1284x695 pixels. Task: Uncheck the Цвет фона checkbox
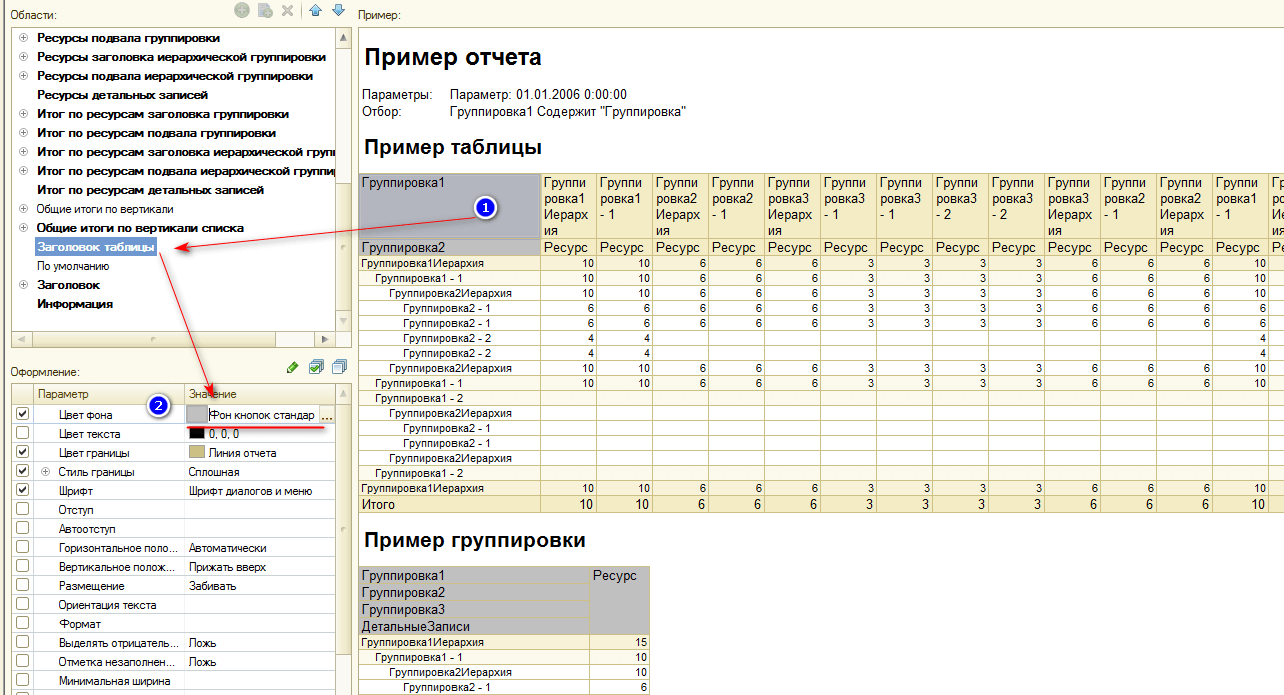pyautogui.click(x=23, y=414)
